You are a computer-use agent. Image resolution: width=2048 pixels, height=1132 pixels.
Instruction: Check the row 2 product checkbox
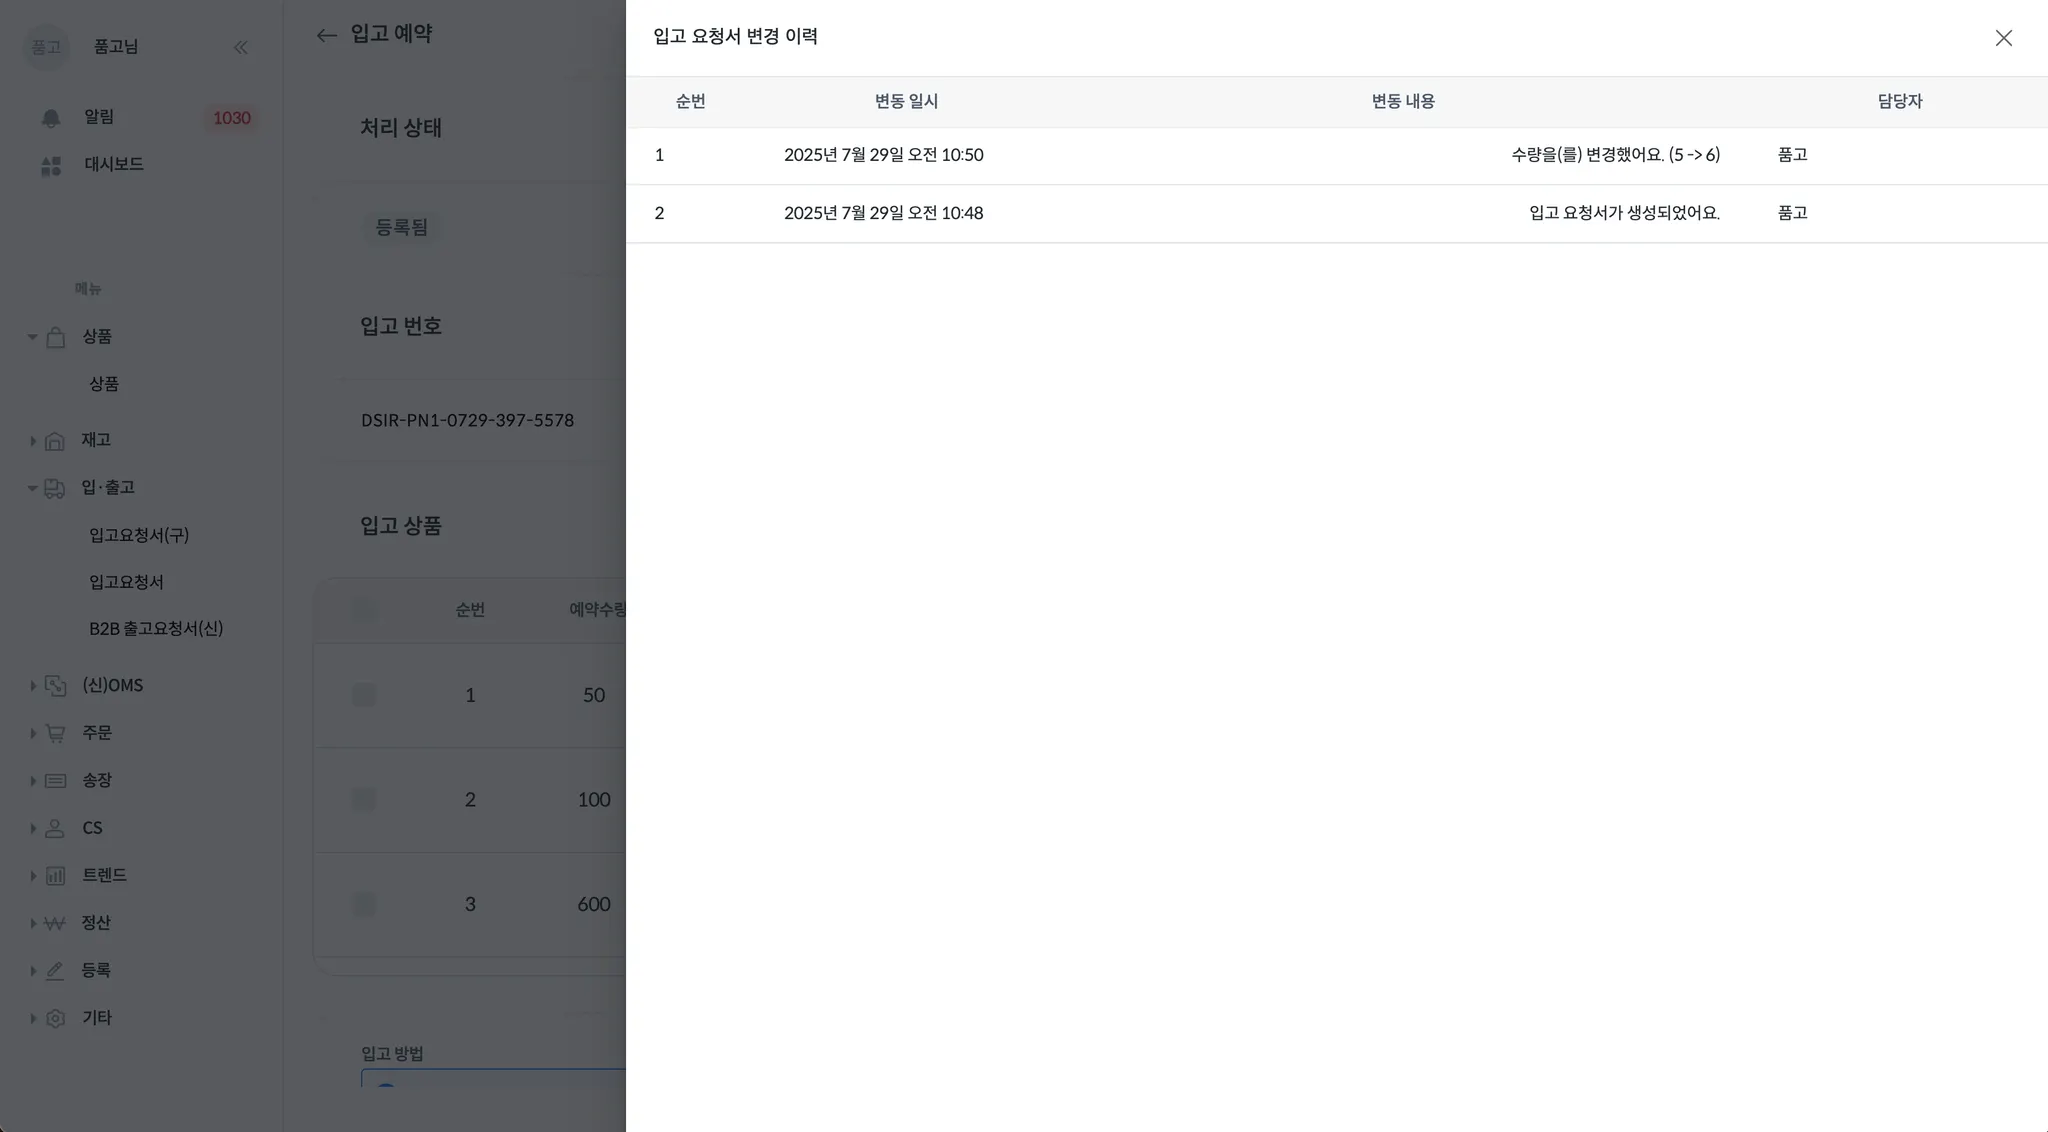(x=364, y=799)
